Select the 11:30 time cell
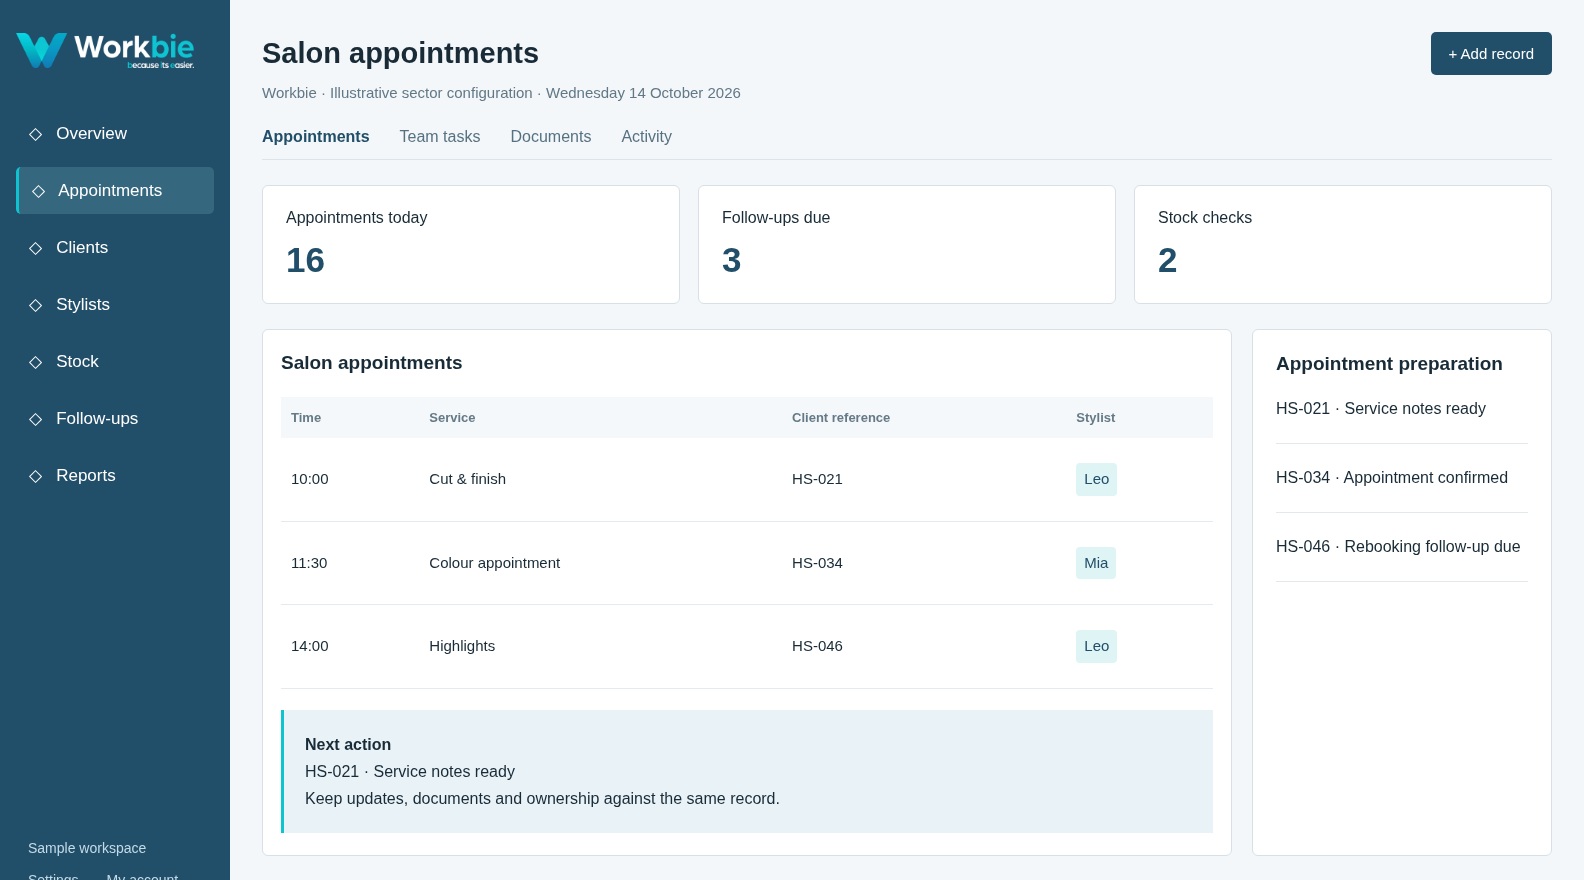Image resolution: width=1584 pixels, height=880 pixels. tap(309, 564)
